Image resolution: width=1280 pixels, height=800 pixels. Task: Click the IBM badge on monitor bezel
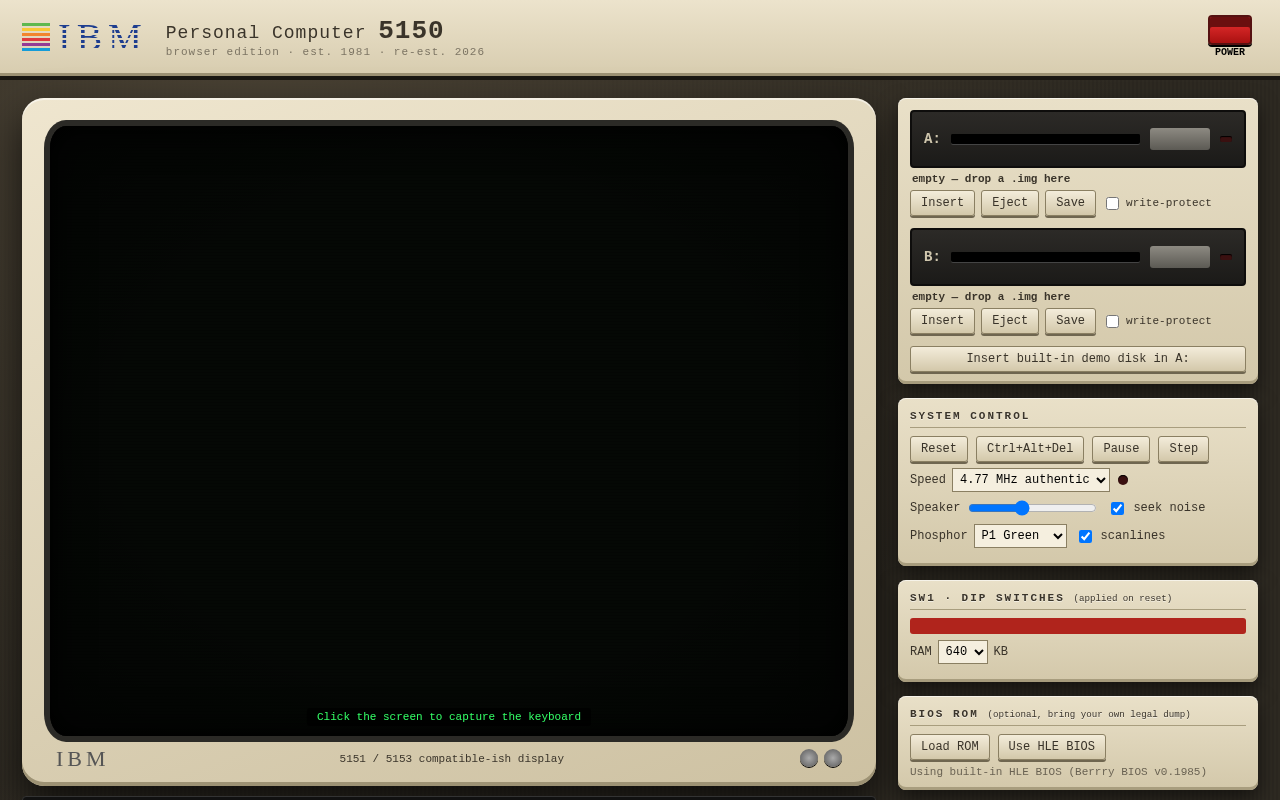coord(82,759)
